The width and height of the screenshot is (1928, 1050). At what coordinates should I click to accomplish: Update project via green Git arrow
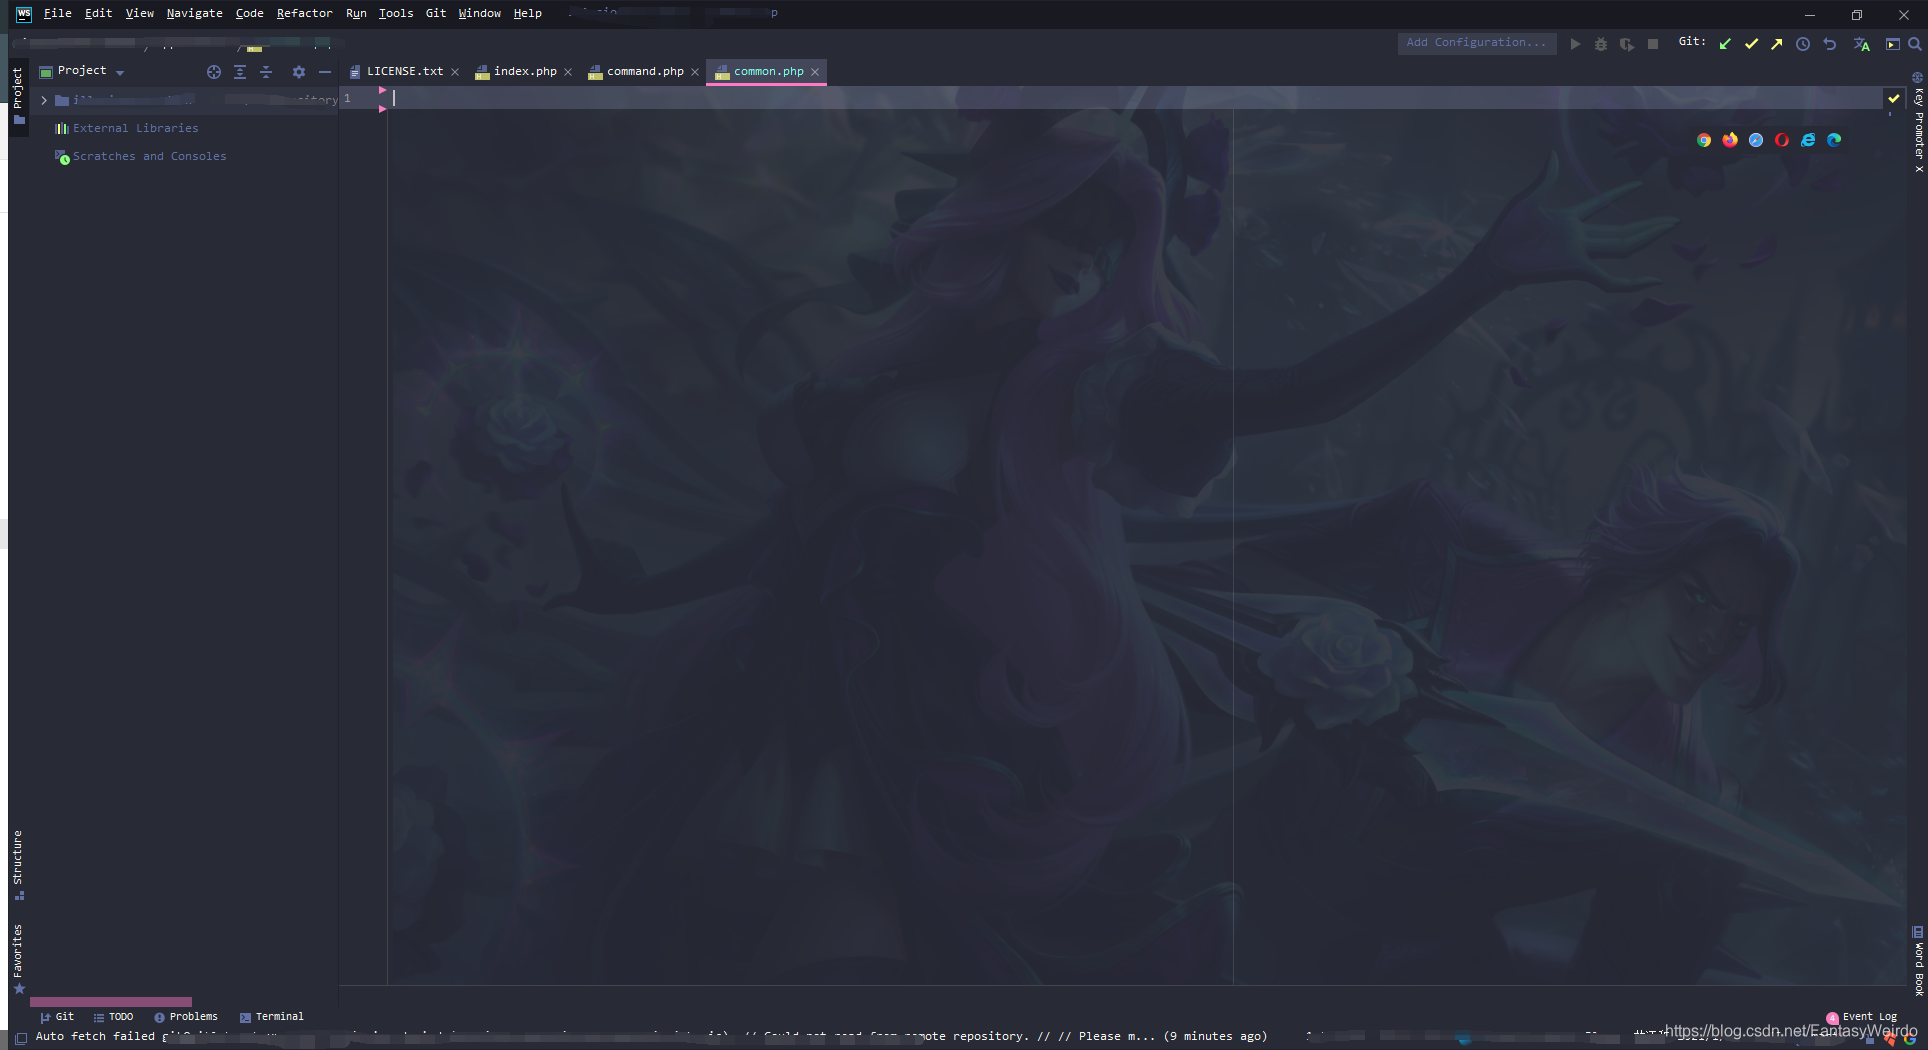pos(1725,44)
